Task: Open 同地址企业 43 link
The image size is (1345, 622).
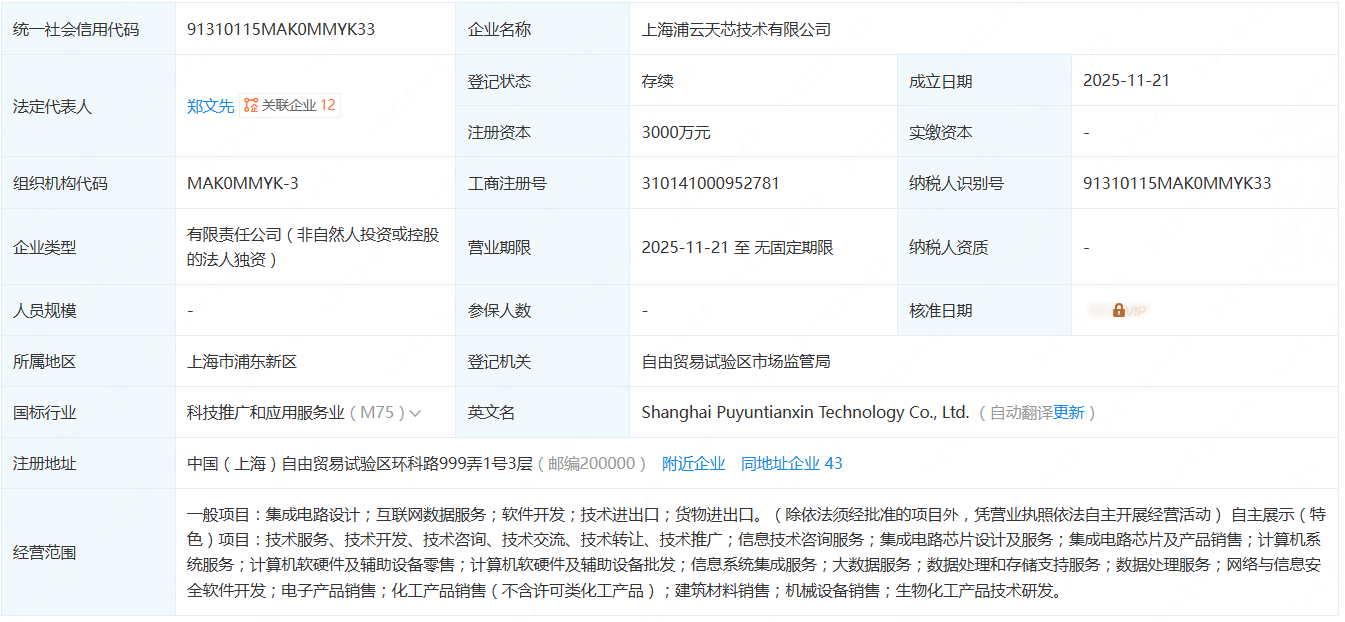Action: coord(791,463)
